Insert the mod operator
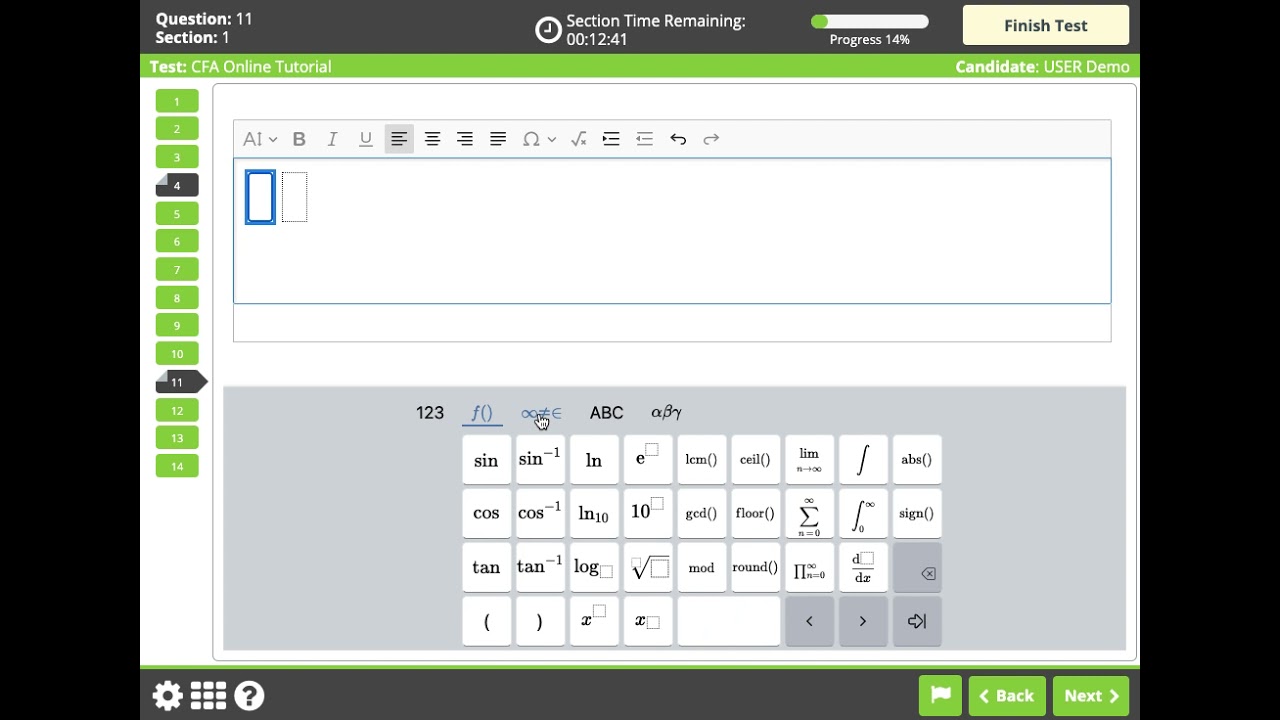Image resolution: width=1280 pixels, height=720 pixels. pos(702,568)
